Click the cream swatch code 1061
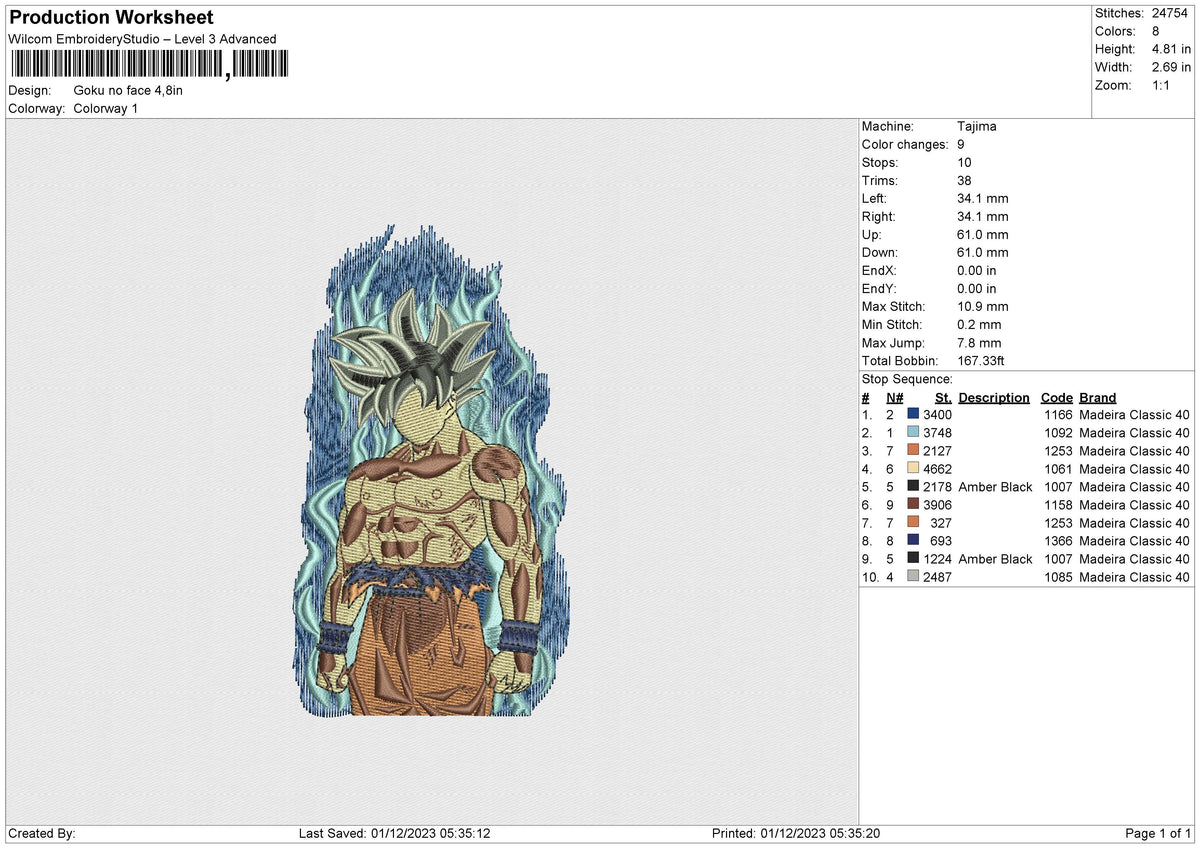The image size is (1200, 848). [913, 468]
